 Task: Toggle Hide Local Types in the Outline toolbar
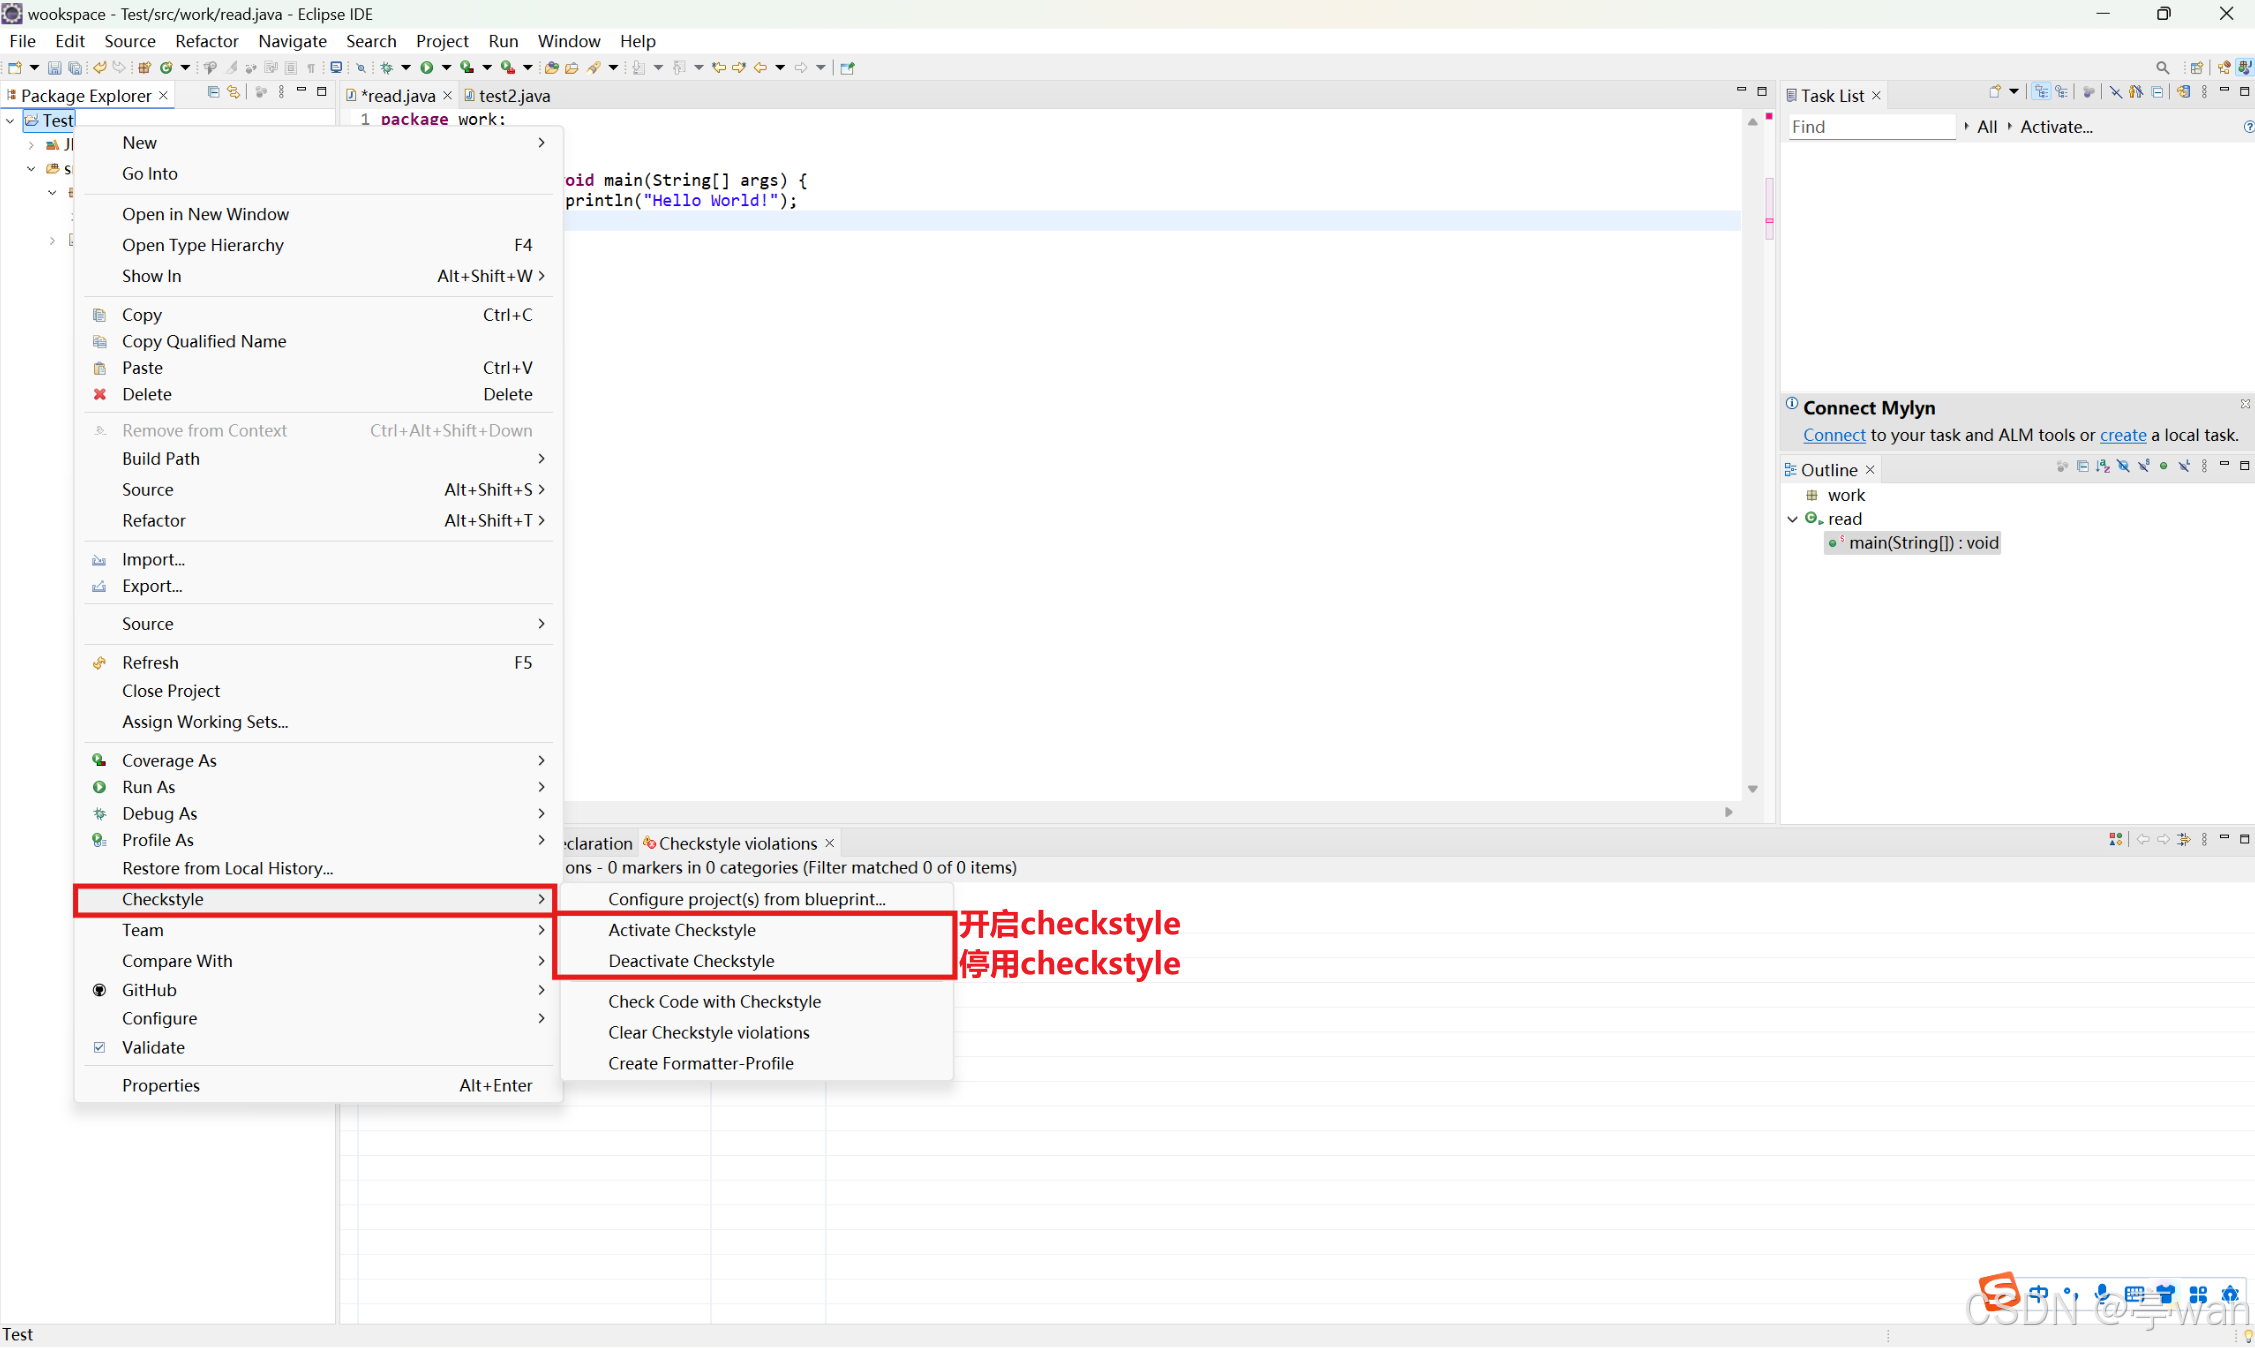tap(2184, 467)
